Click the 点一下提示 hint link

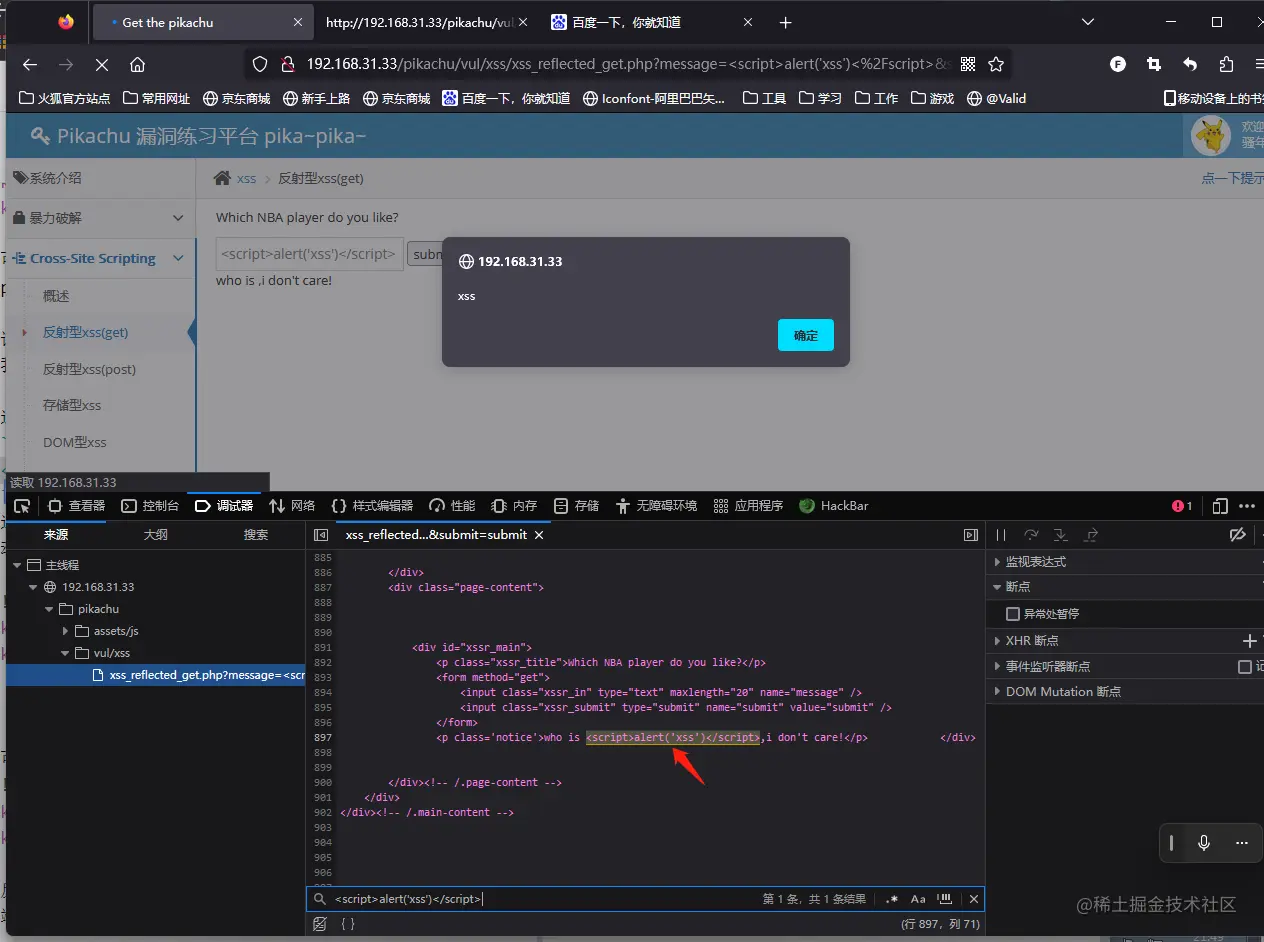1232,178
